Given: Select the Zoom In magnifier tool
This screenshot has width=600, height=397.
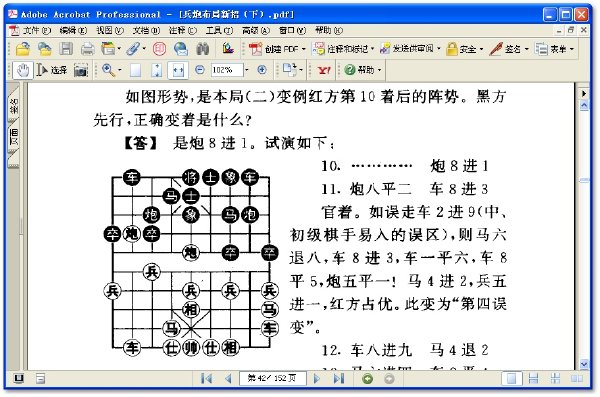Looking at the screenshot, I should [x=108, y=70].
